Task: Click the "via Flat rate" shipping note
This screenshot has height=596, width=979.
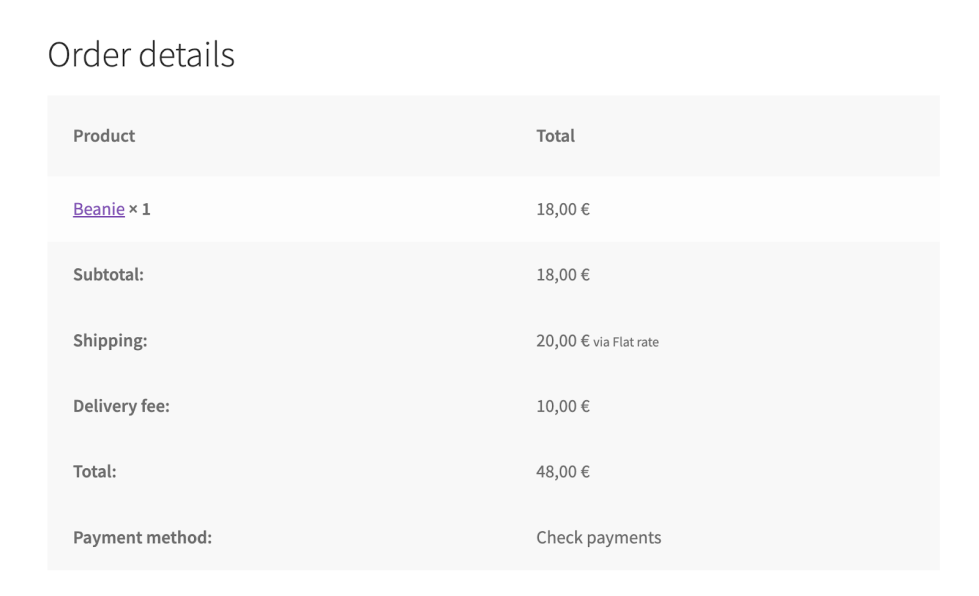Action: pyautogui.click(x=626, y=342)
